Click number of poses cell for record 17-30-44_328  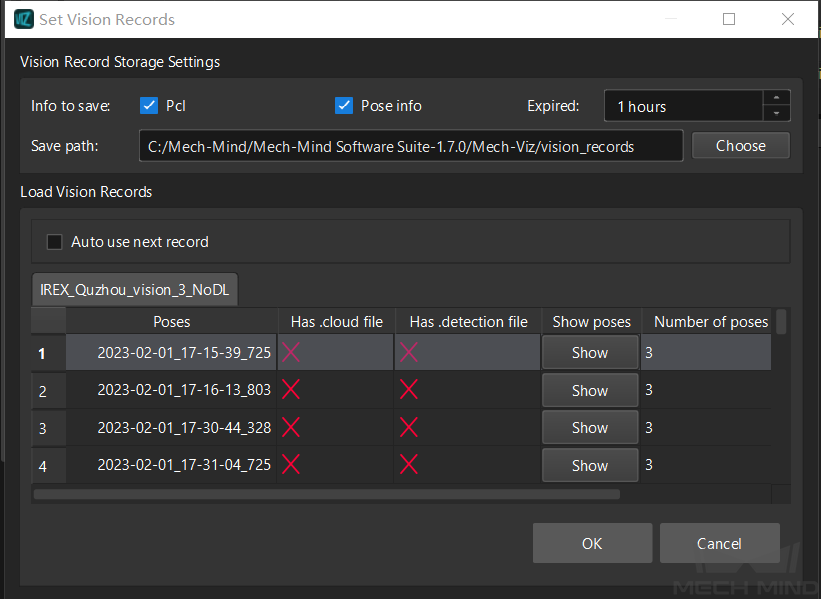tap(706, 428)
